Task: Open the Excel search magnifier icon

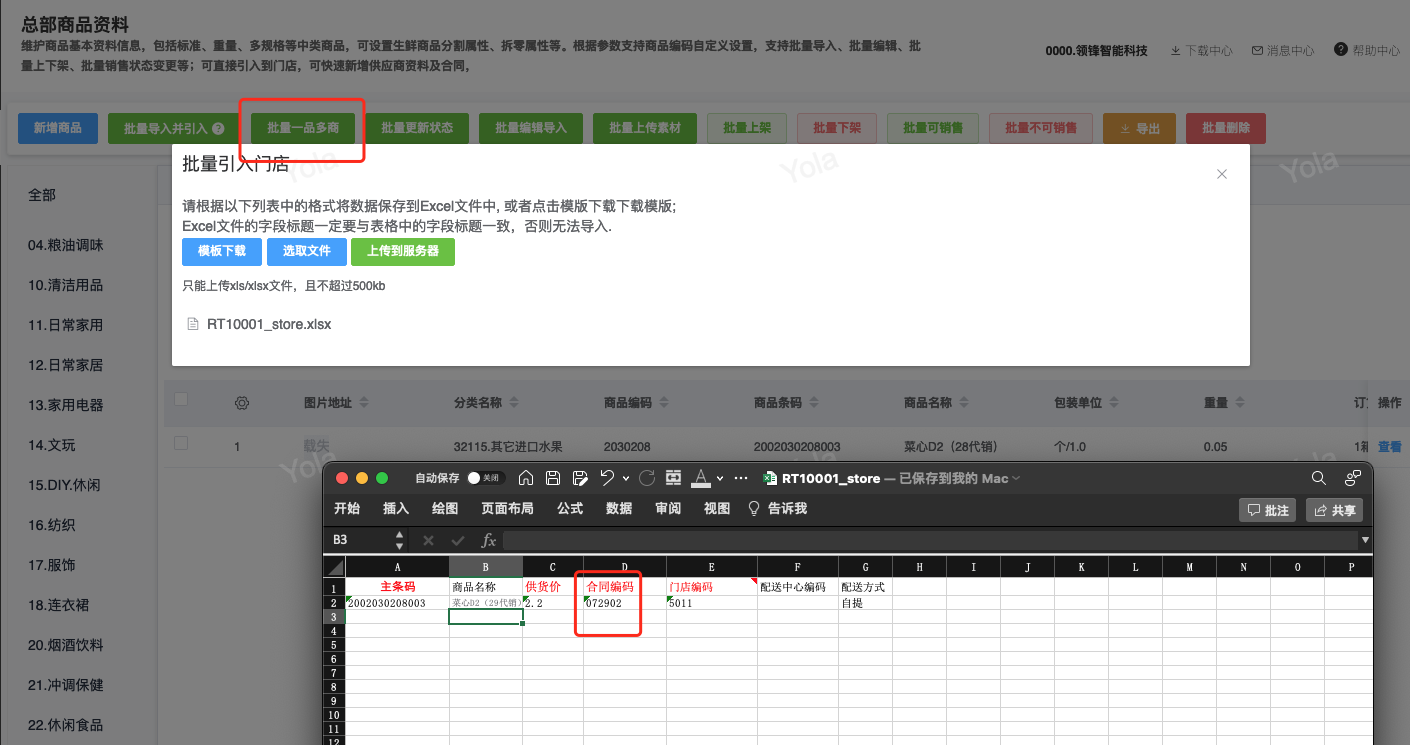Action: tap(1319, 478)
